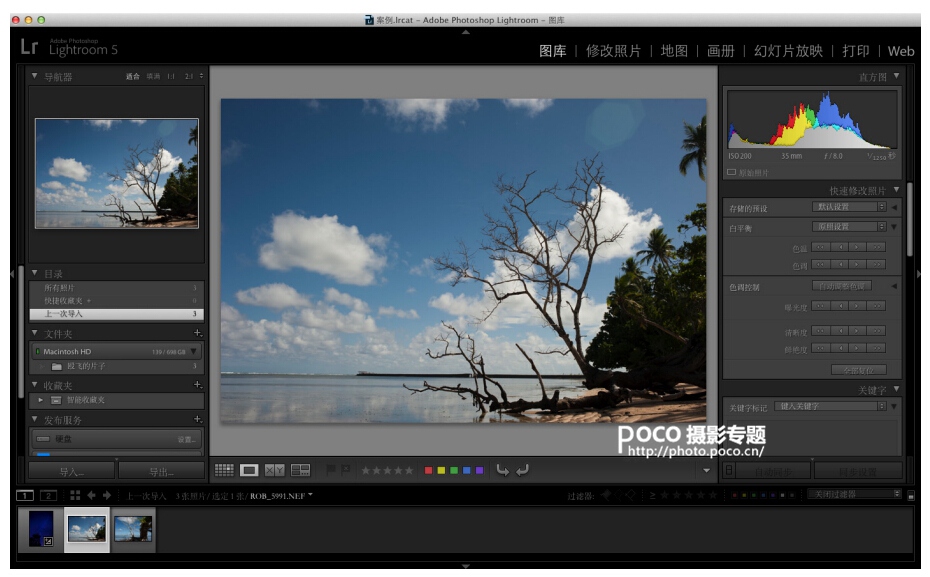Screen dimensions: 930x577
Task: Filter by green label in filter bar
Action: pos(754,495)
